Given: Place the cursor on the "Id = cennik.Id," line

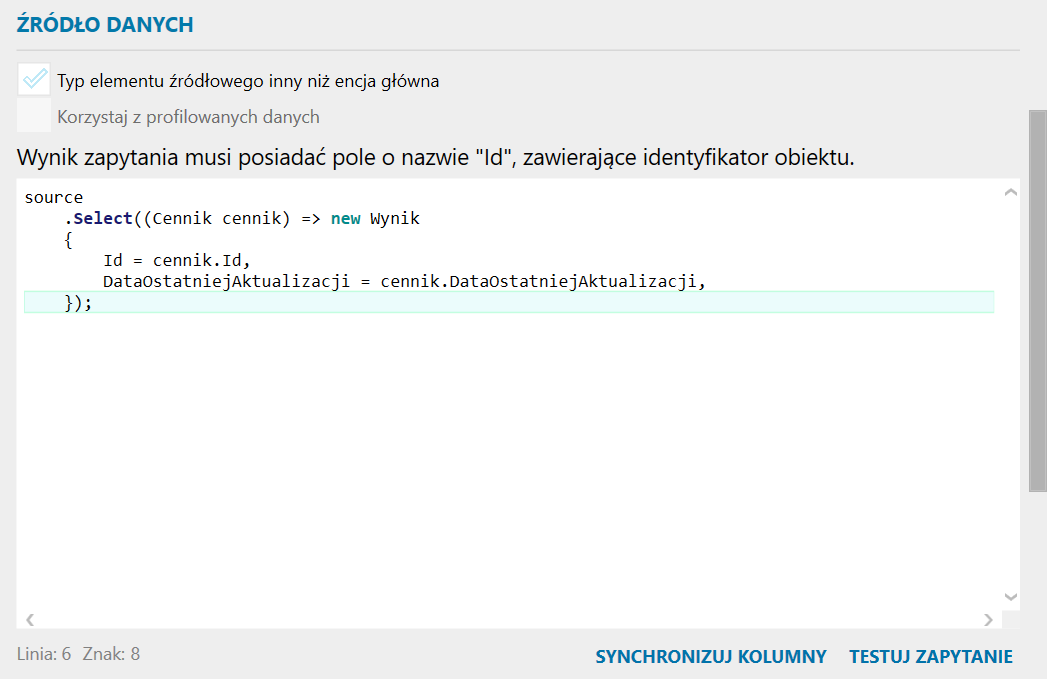Looking at the screenshot, I should click(176, 261).
